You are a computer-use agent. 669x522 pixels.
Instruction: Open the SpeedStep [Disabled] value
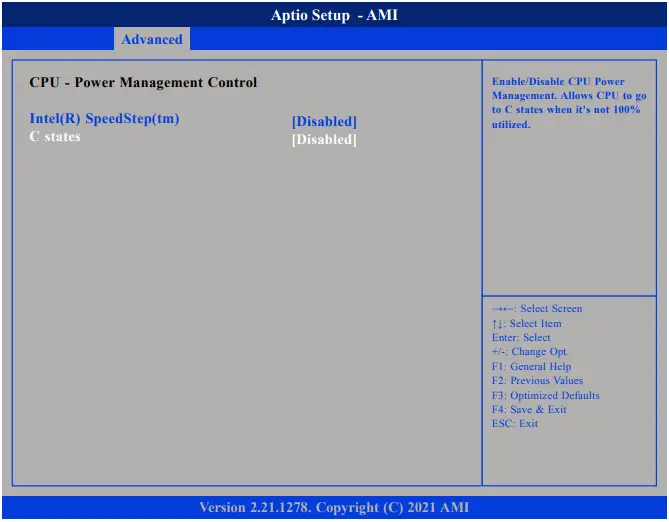click(x=324, y=122)
